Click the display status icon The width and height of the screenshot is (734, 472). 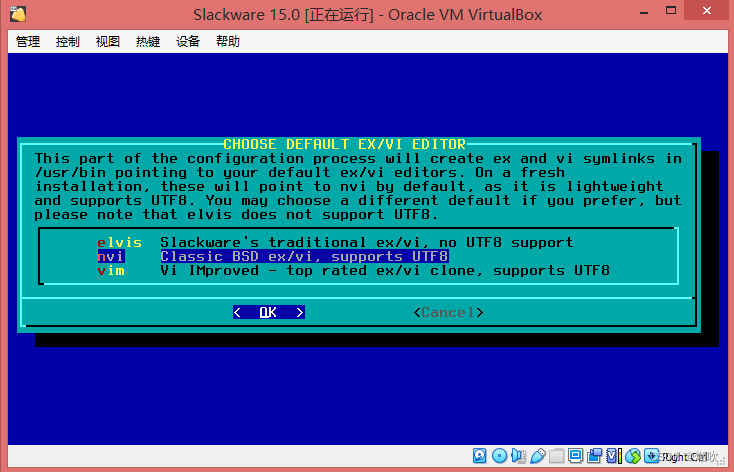tap(576, 455)
